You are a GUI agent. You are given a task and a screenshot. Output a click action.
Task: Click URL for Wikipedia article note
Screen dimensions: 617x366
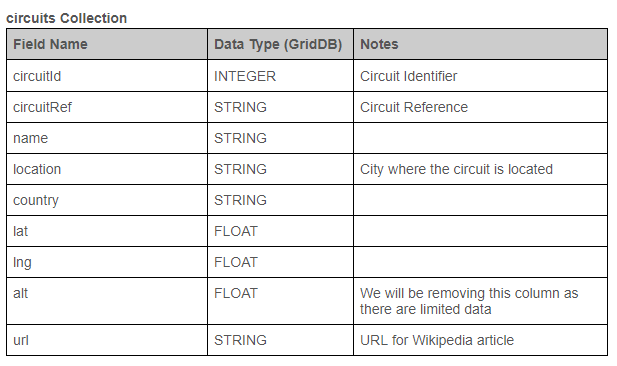437,340
